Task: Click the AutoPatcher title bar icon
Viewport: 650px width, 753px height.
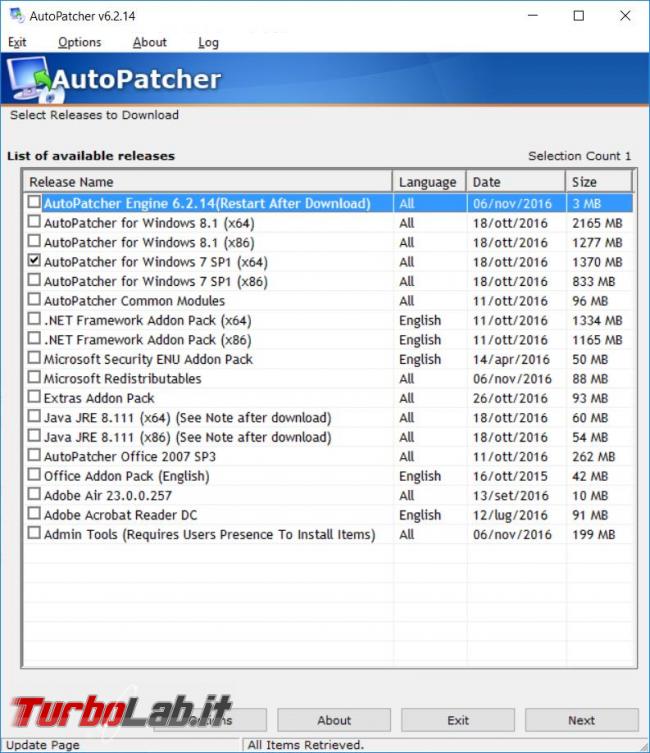Action: pyautogui.click(x=17, y=15)
